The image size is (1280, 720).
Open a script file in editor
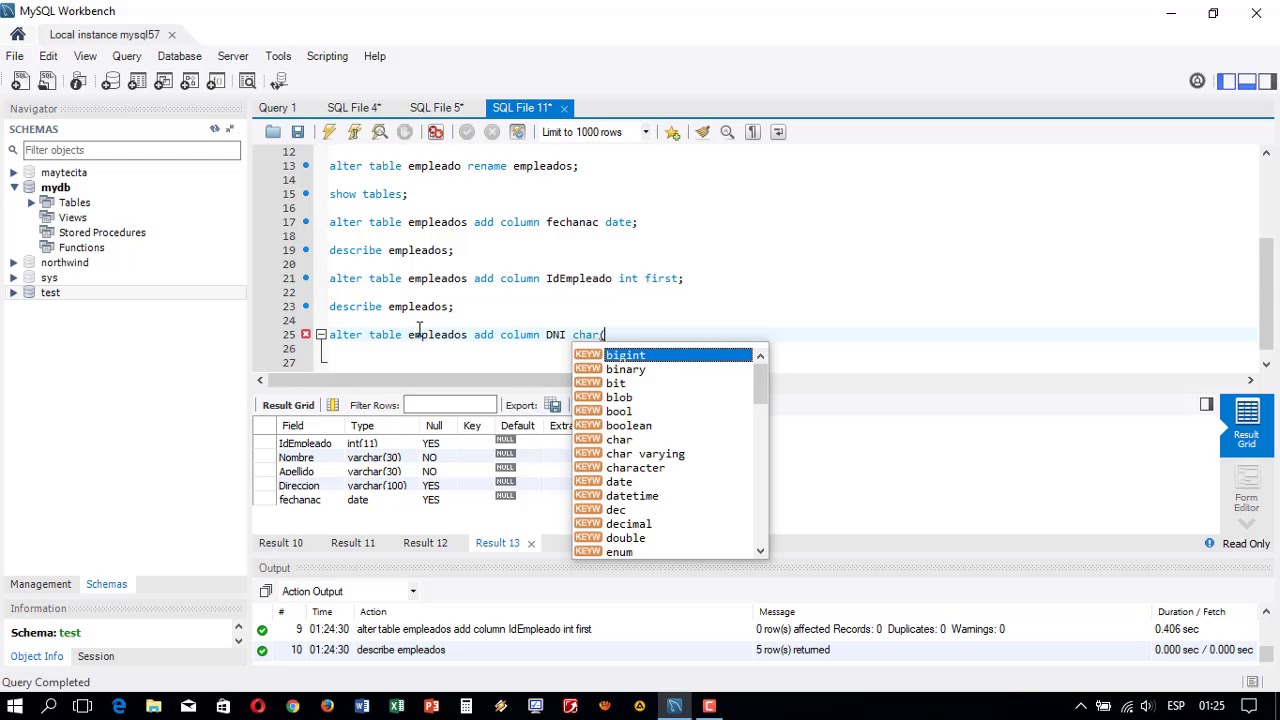click(x=273, y=132)
